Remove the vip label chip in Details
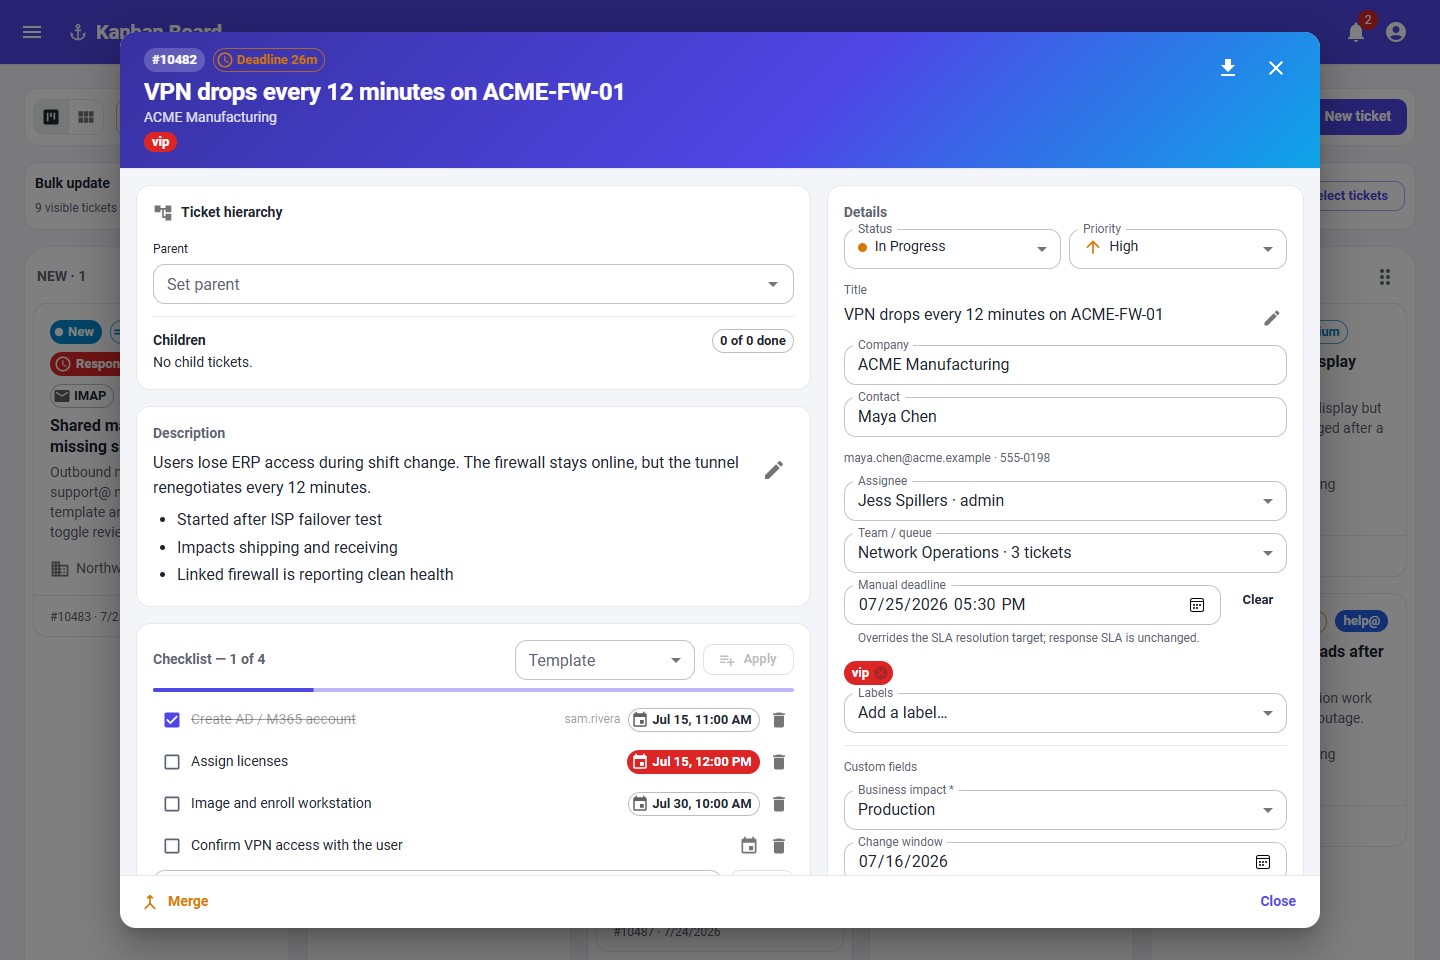 881,673
